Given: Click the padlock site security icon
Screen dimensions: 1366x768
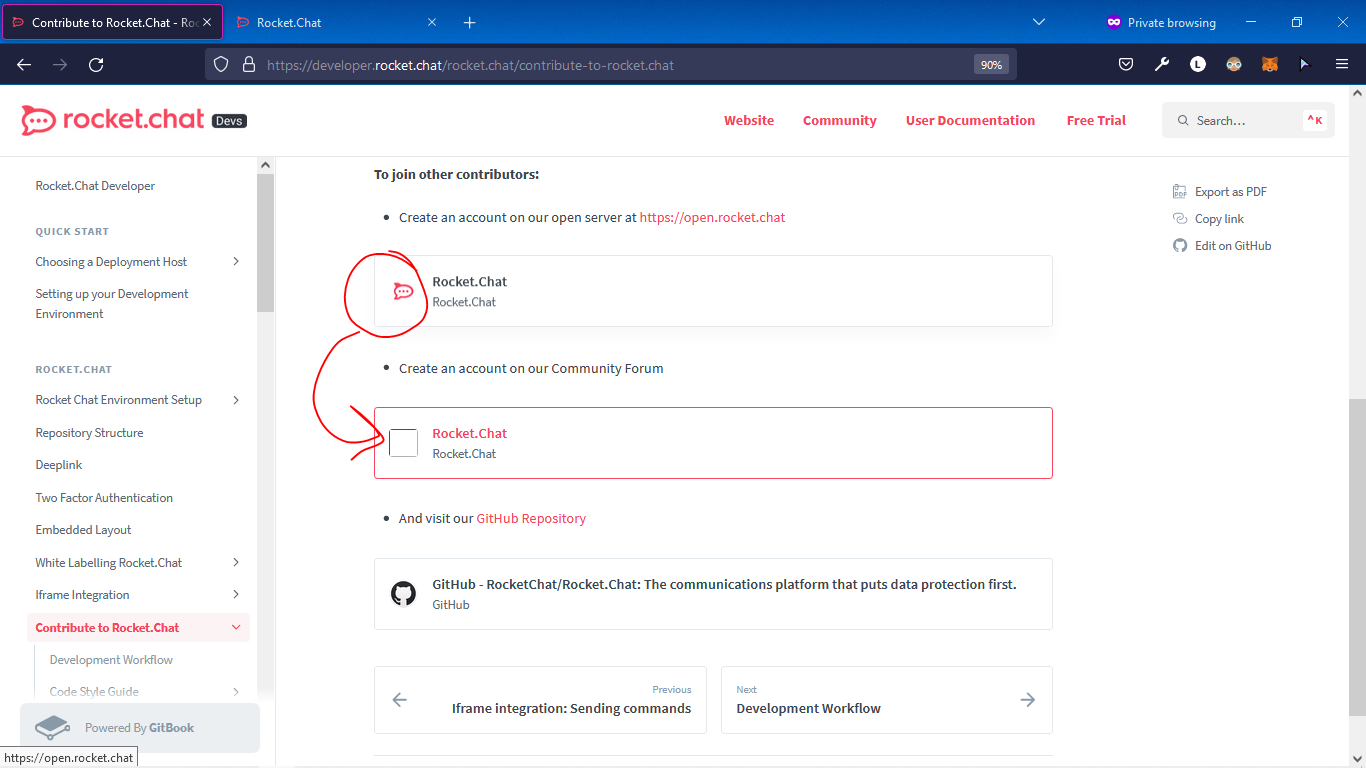Looking at the screenshot, I should [x=249, y=64].
